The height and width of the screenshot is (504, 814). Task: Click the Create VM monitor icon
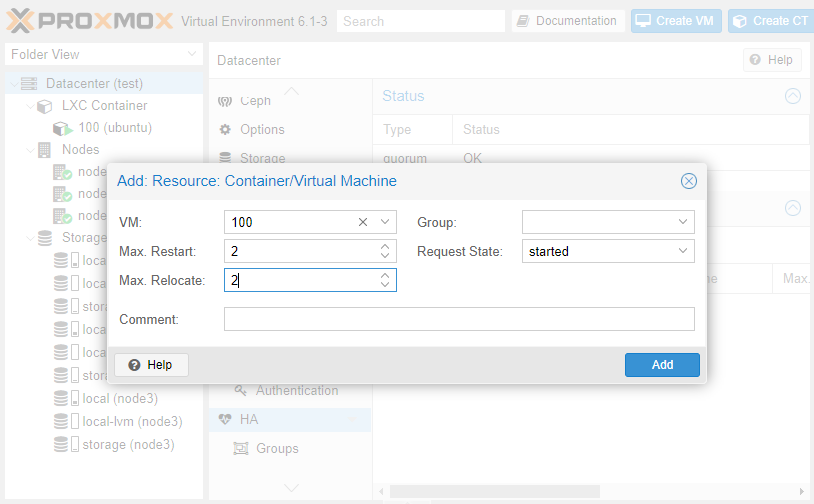643,21
